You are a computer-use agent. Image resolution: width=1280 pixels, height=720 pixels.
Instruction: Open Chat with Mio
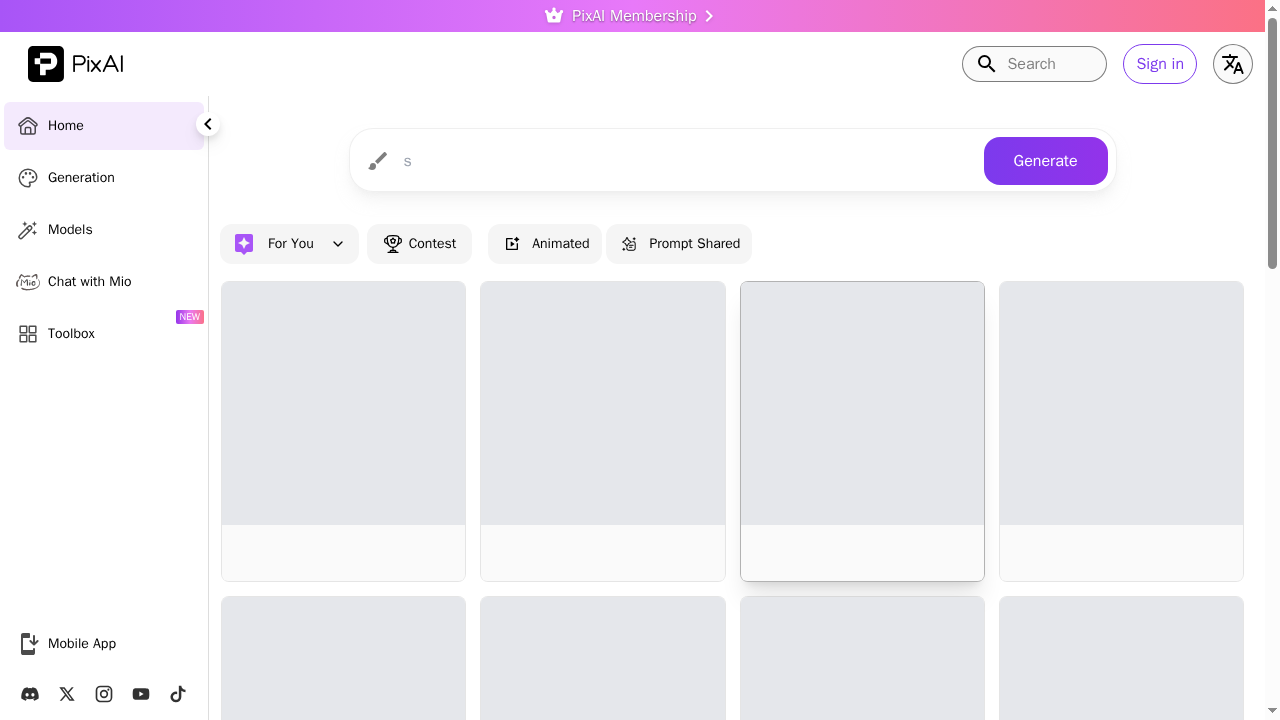89,282
